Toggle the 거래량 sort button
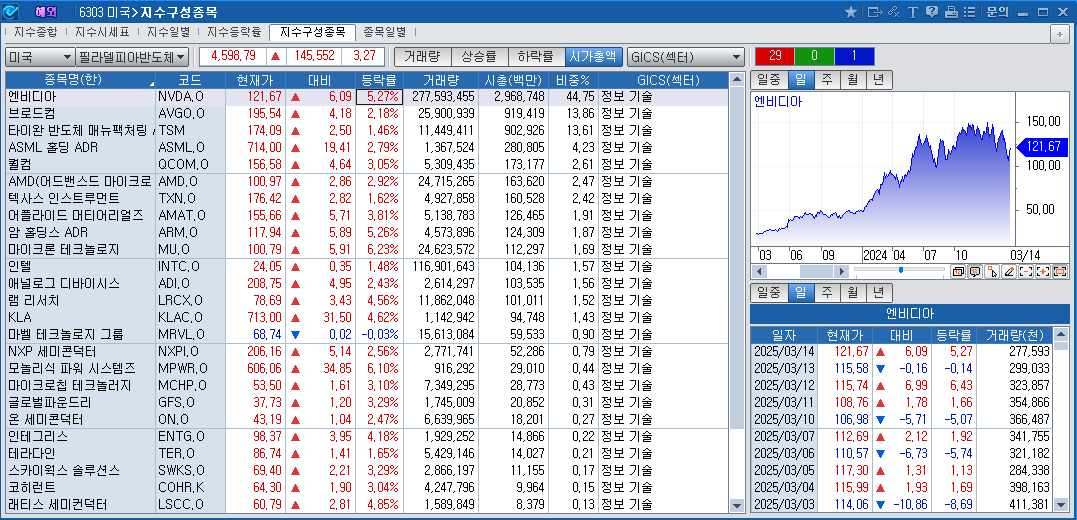1077x520 pixels. [422, 57]
